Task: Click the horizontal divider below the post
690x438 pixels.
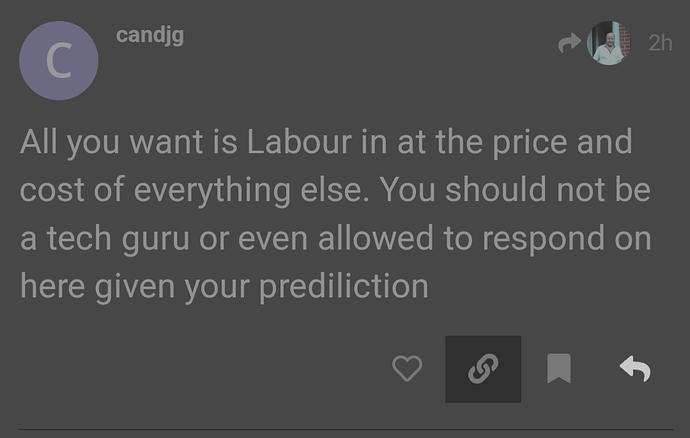Action: point(345,431)
